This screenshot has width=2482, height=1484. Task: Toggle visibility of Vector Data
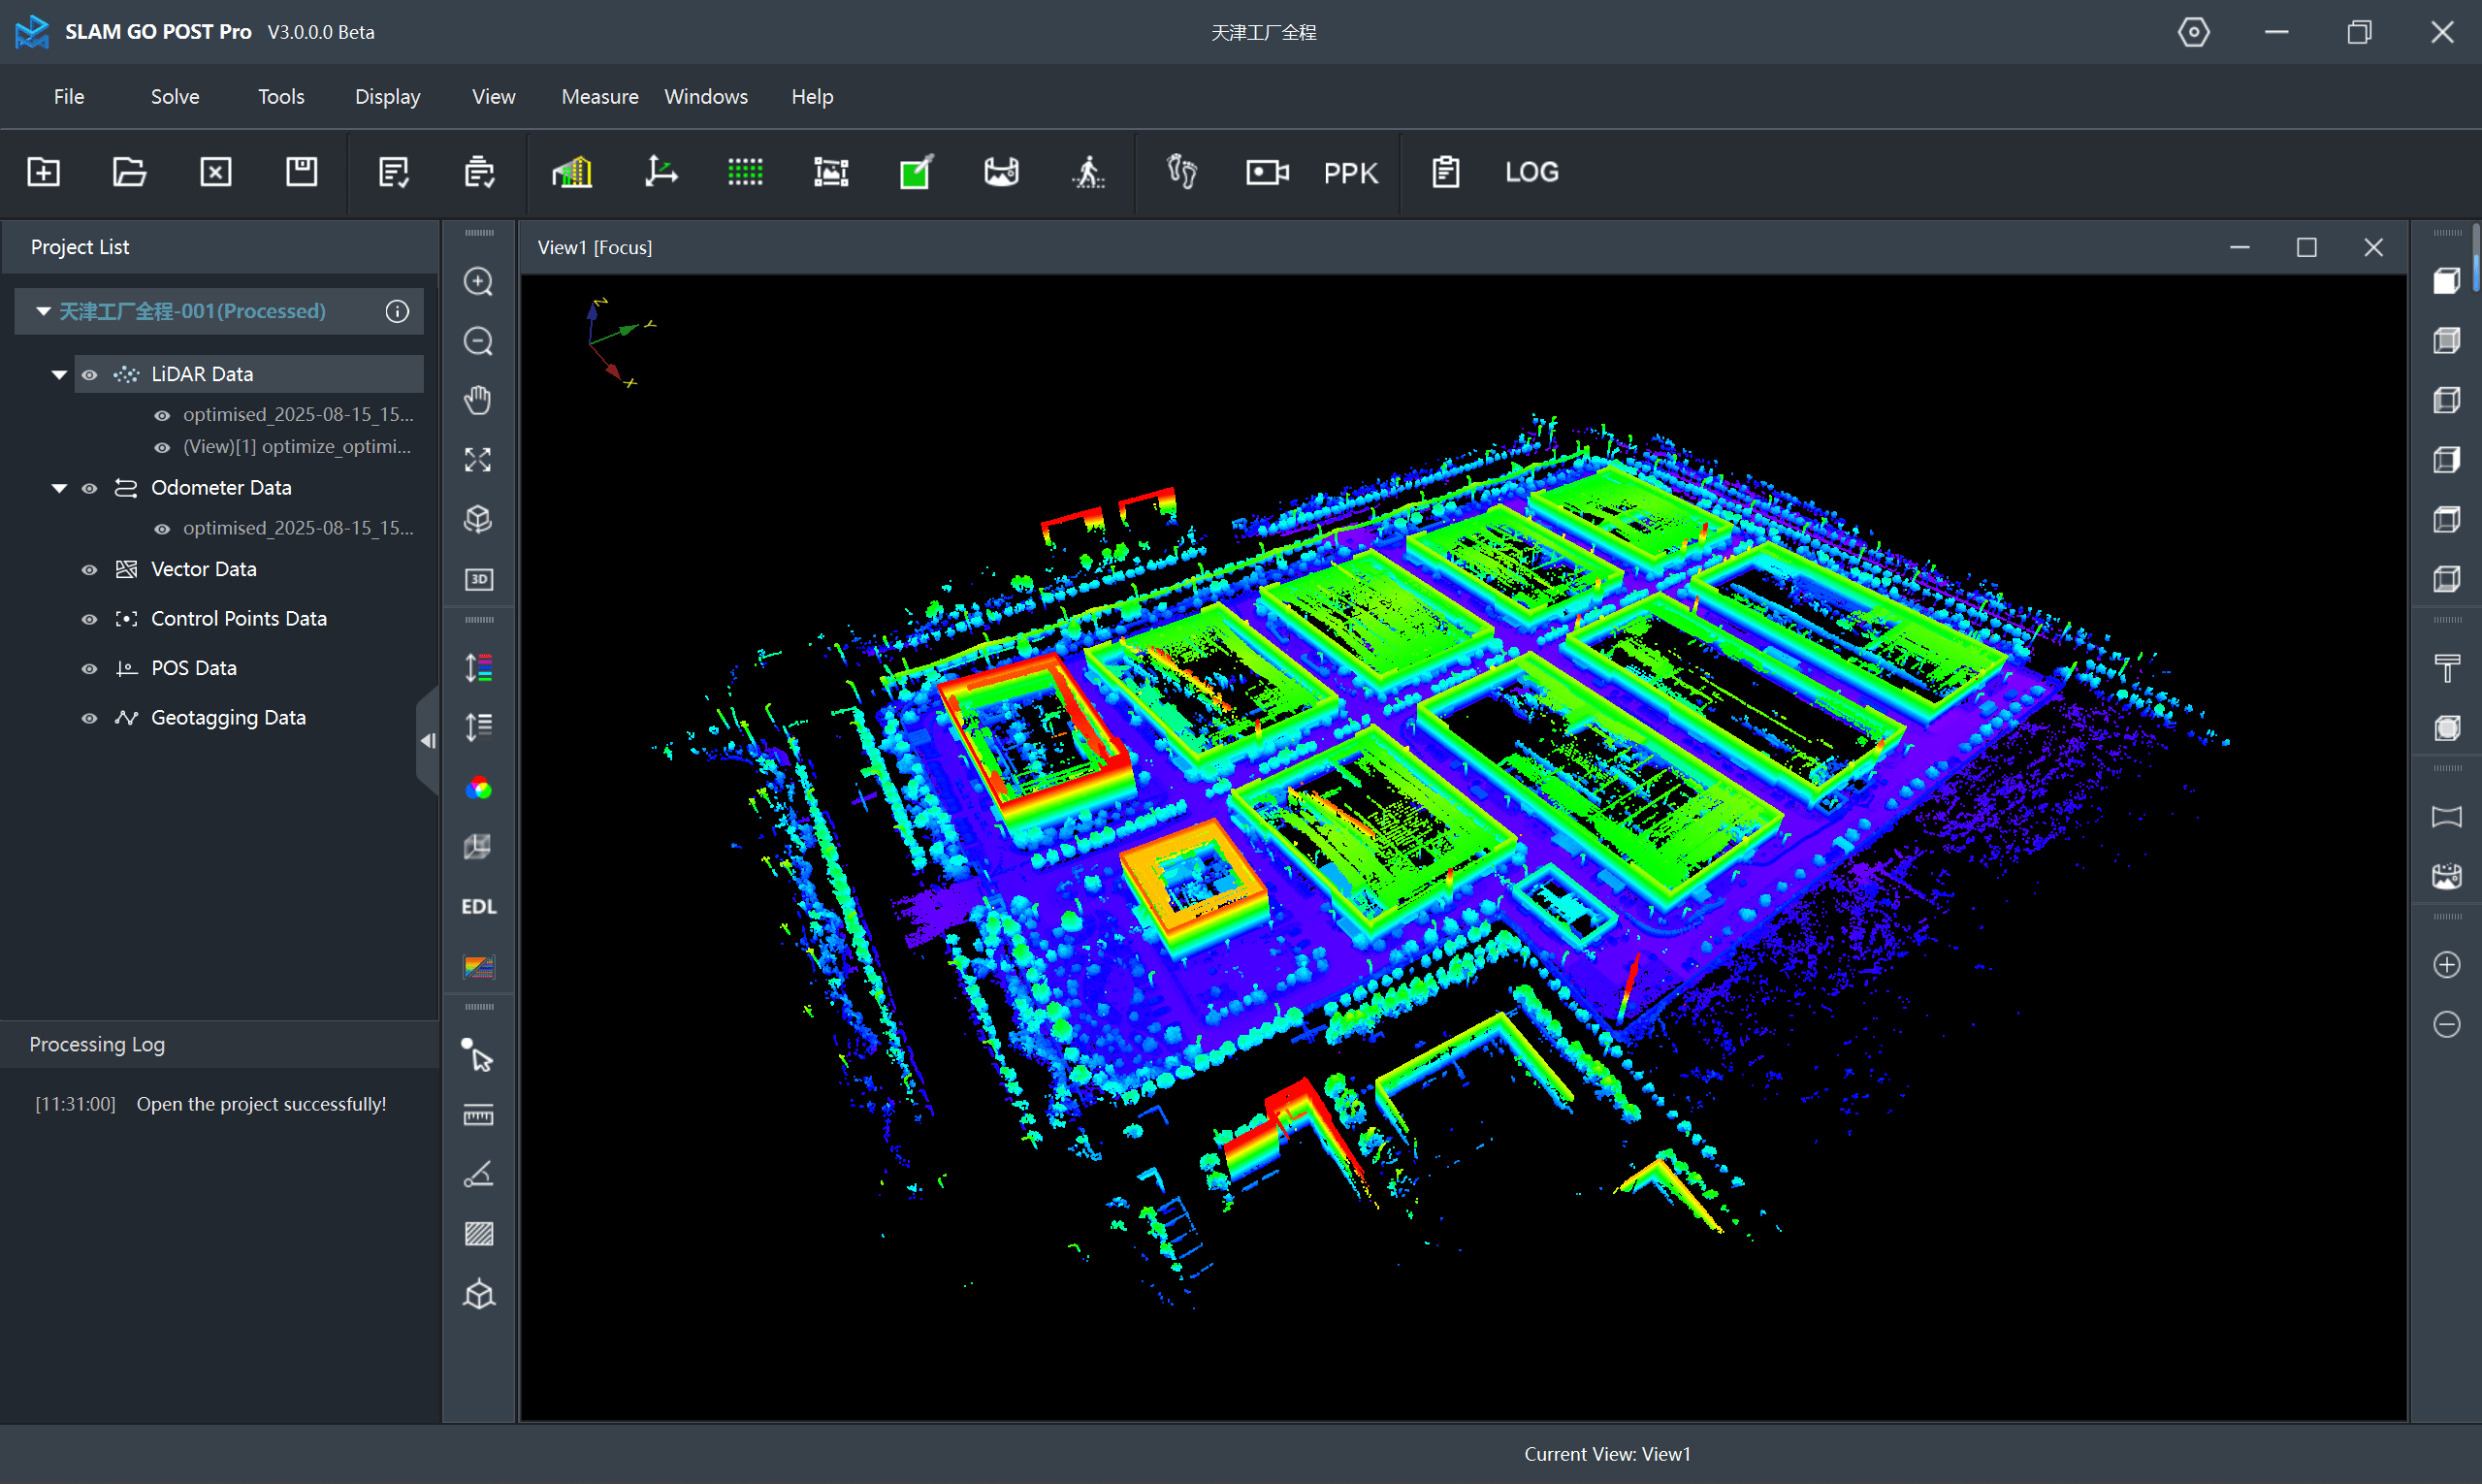click(x=90, y=569)
